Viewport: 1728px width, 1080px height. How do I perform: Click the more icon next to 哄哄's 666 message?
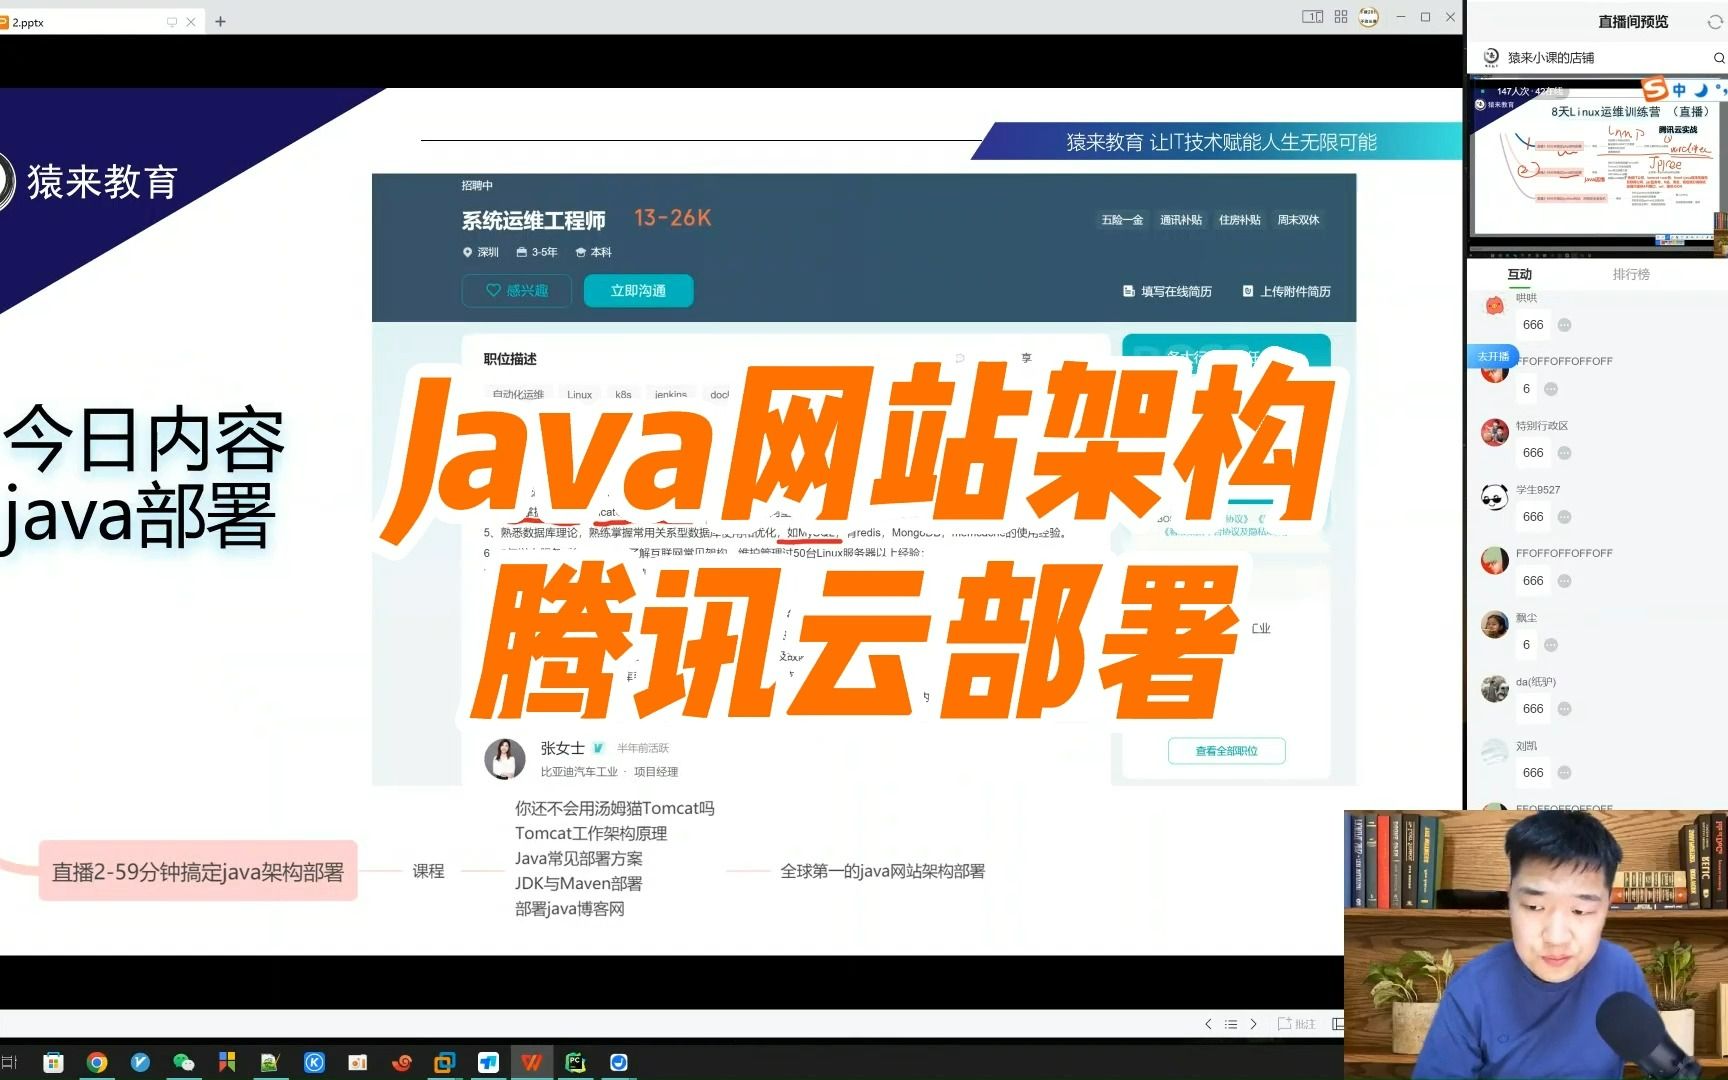click(x=1565, y=325)
